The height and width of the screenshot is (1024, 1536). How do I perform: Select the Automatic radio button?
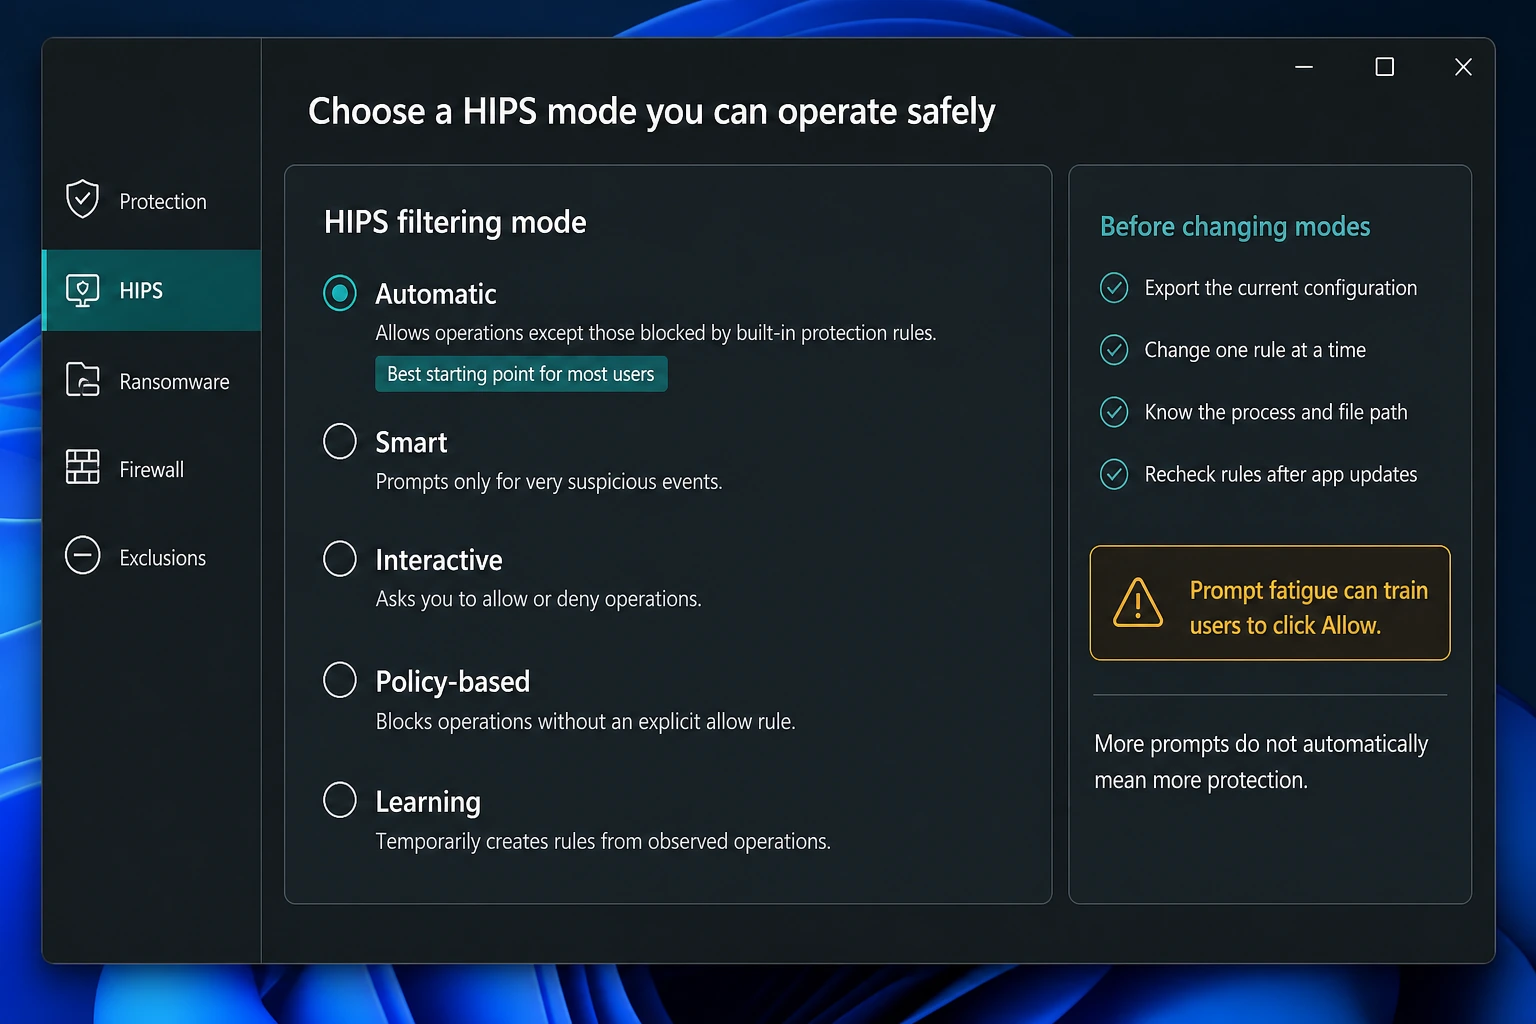(x=340, y=293)
